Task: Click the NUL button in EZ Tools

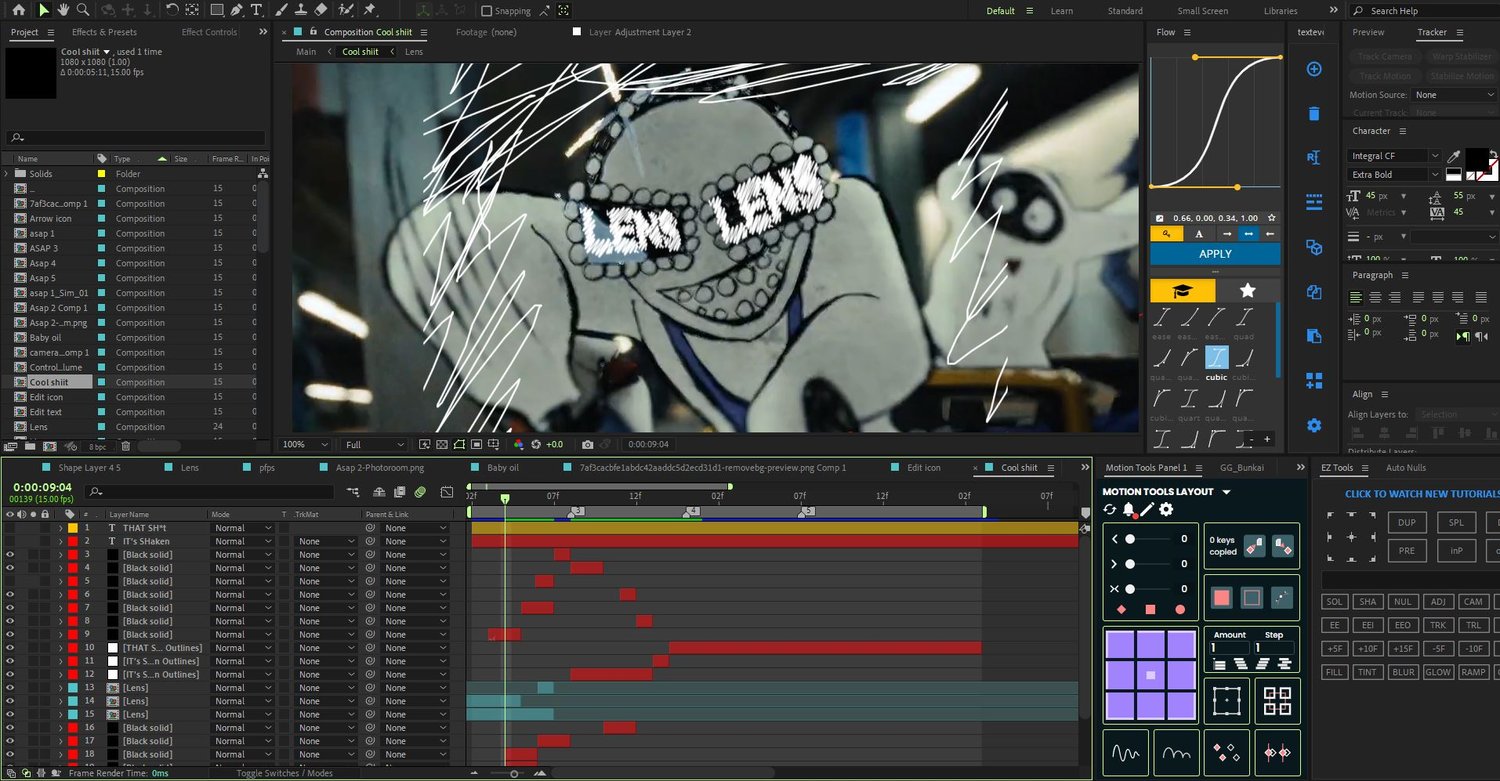Action: [x=1403, y=601]
